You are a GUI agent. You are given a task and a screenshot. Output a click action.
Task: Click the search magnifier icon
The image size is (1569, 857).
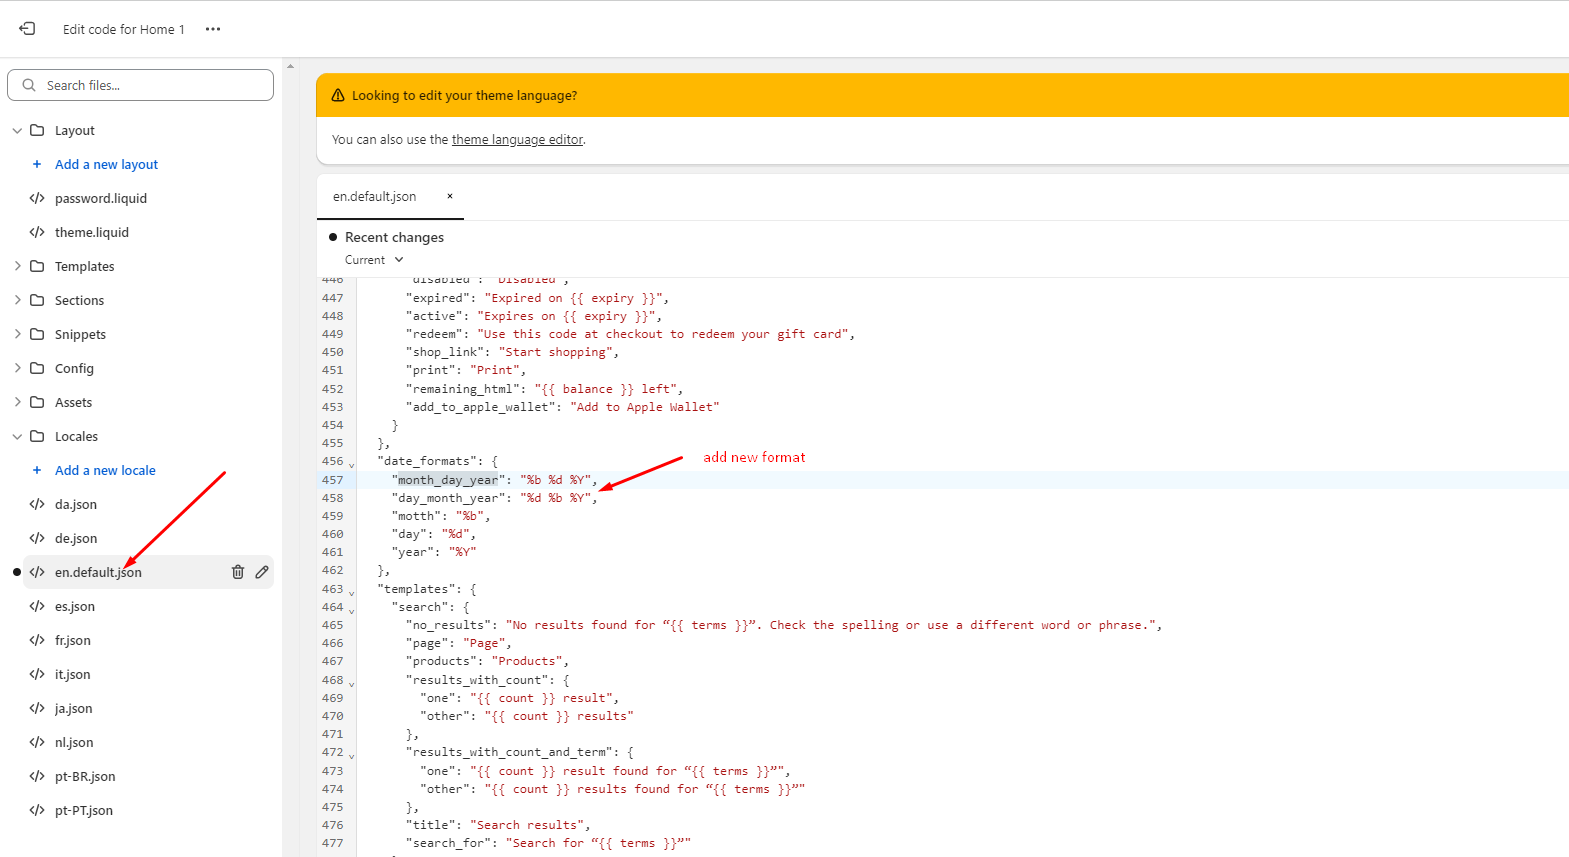29,85
